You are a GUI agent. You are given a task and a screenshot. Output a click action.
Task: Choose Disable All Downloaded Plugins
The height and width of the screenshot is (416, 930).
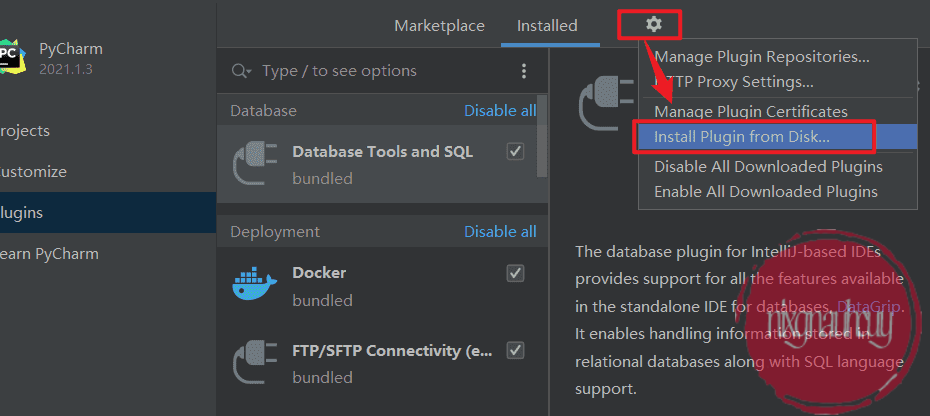tap(768, 167)
